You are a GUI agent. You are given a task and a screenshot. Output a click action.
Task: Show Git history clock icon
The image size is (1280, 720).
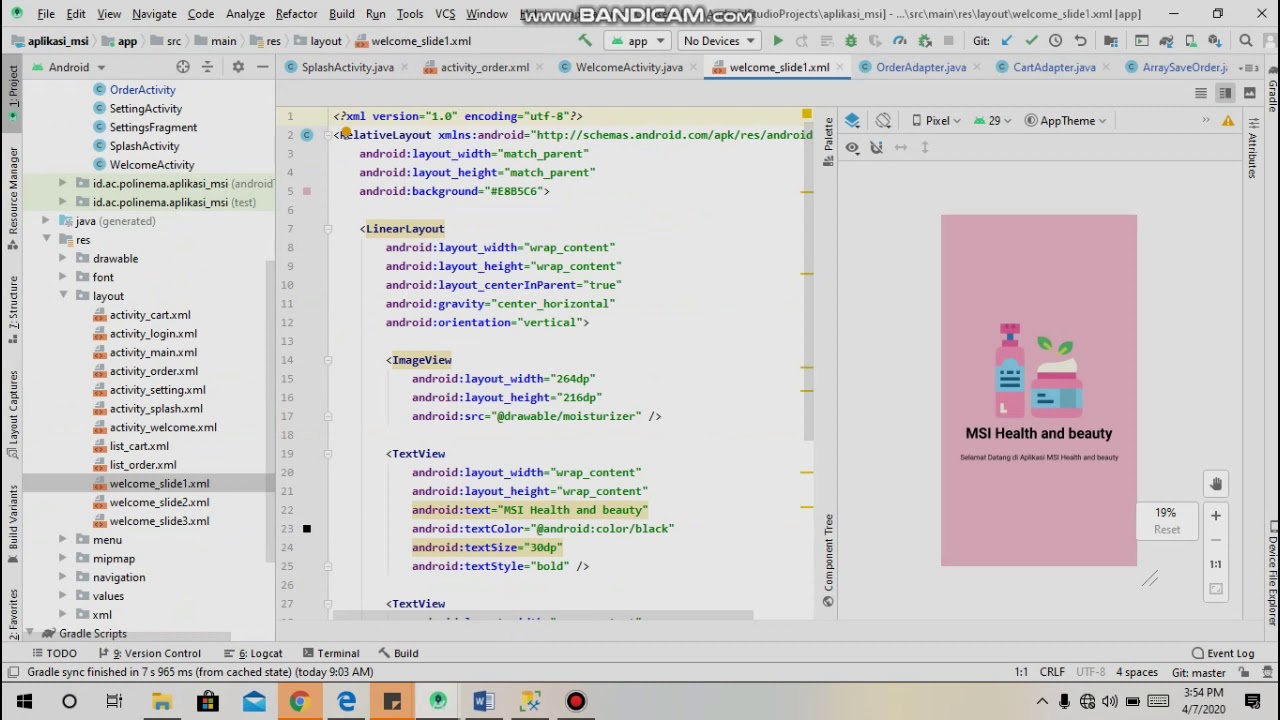(1056, 41)
